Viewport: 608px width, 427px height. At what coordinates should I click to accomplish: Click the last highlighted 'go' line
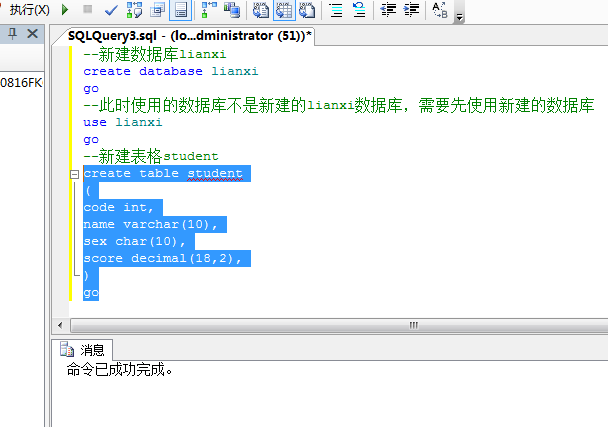coord(91,293)
